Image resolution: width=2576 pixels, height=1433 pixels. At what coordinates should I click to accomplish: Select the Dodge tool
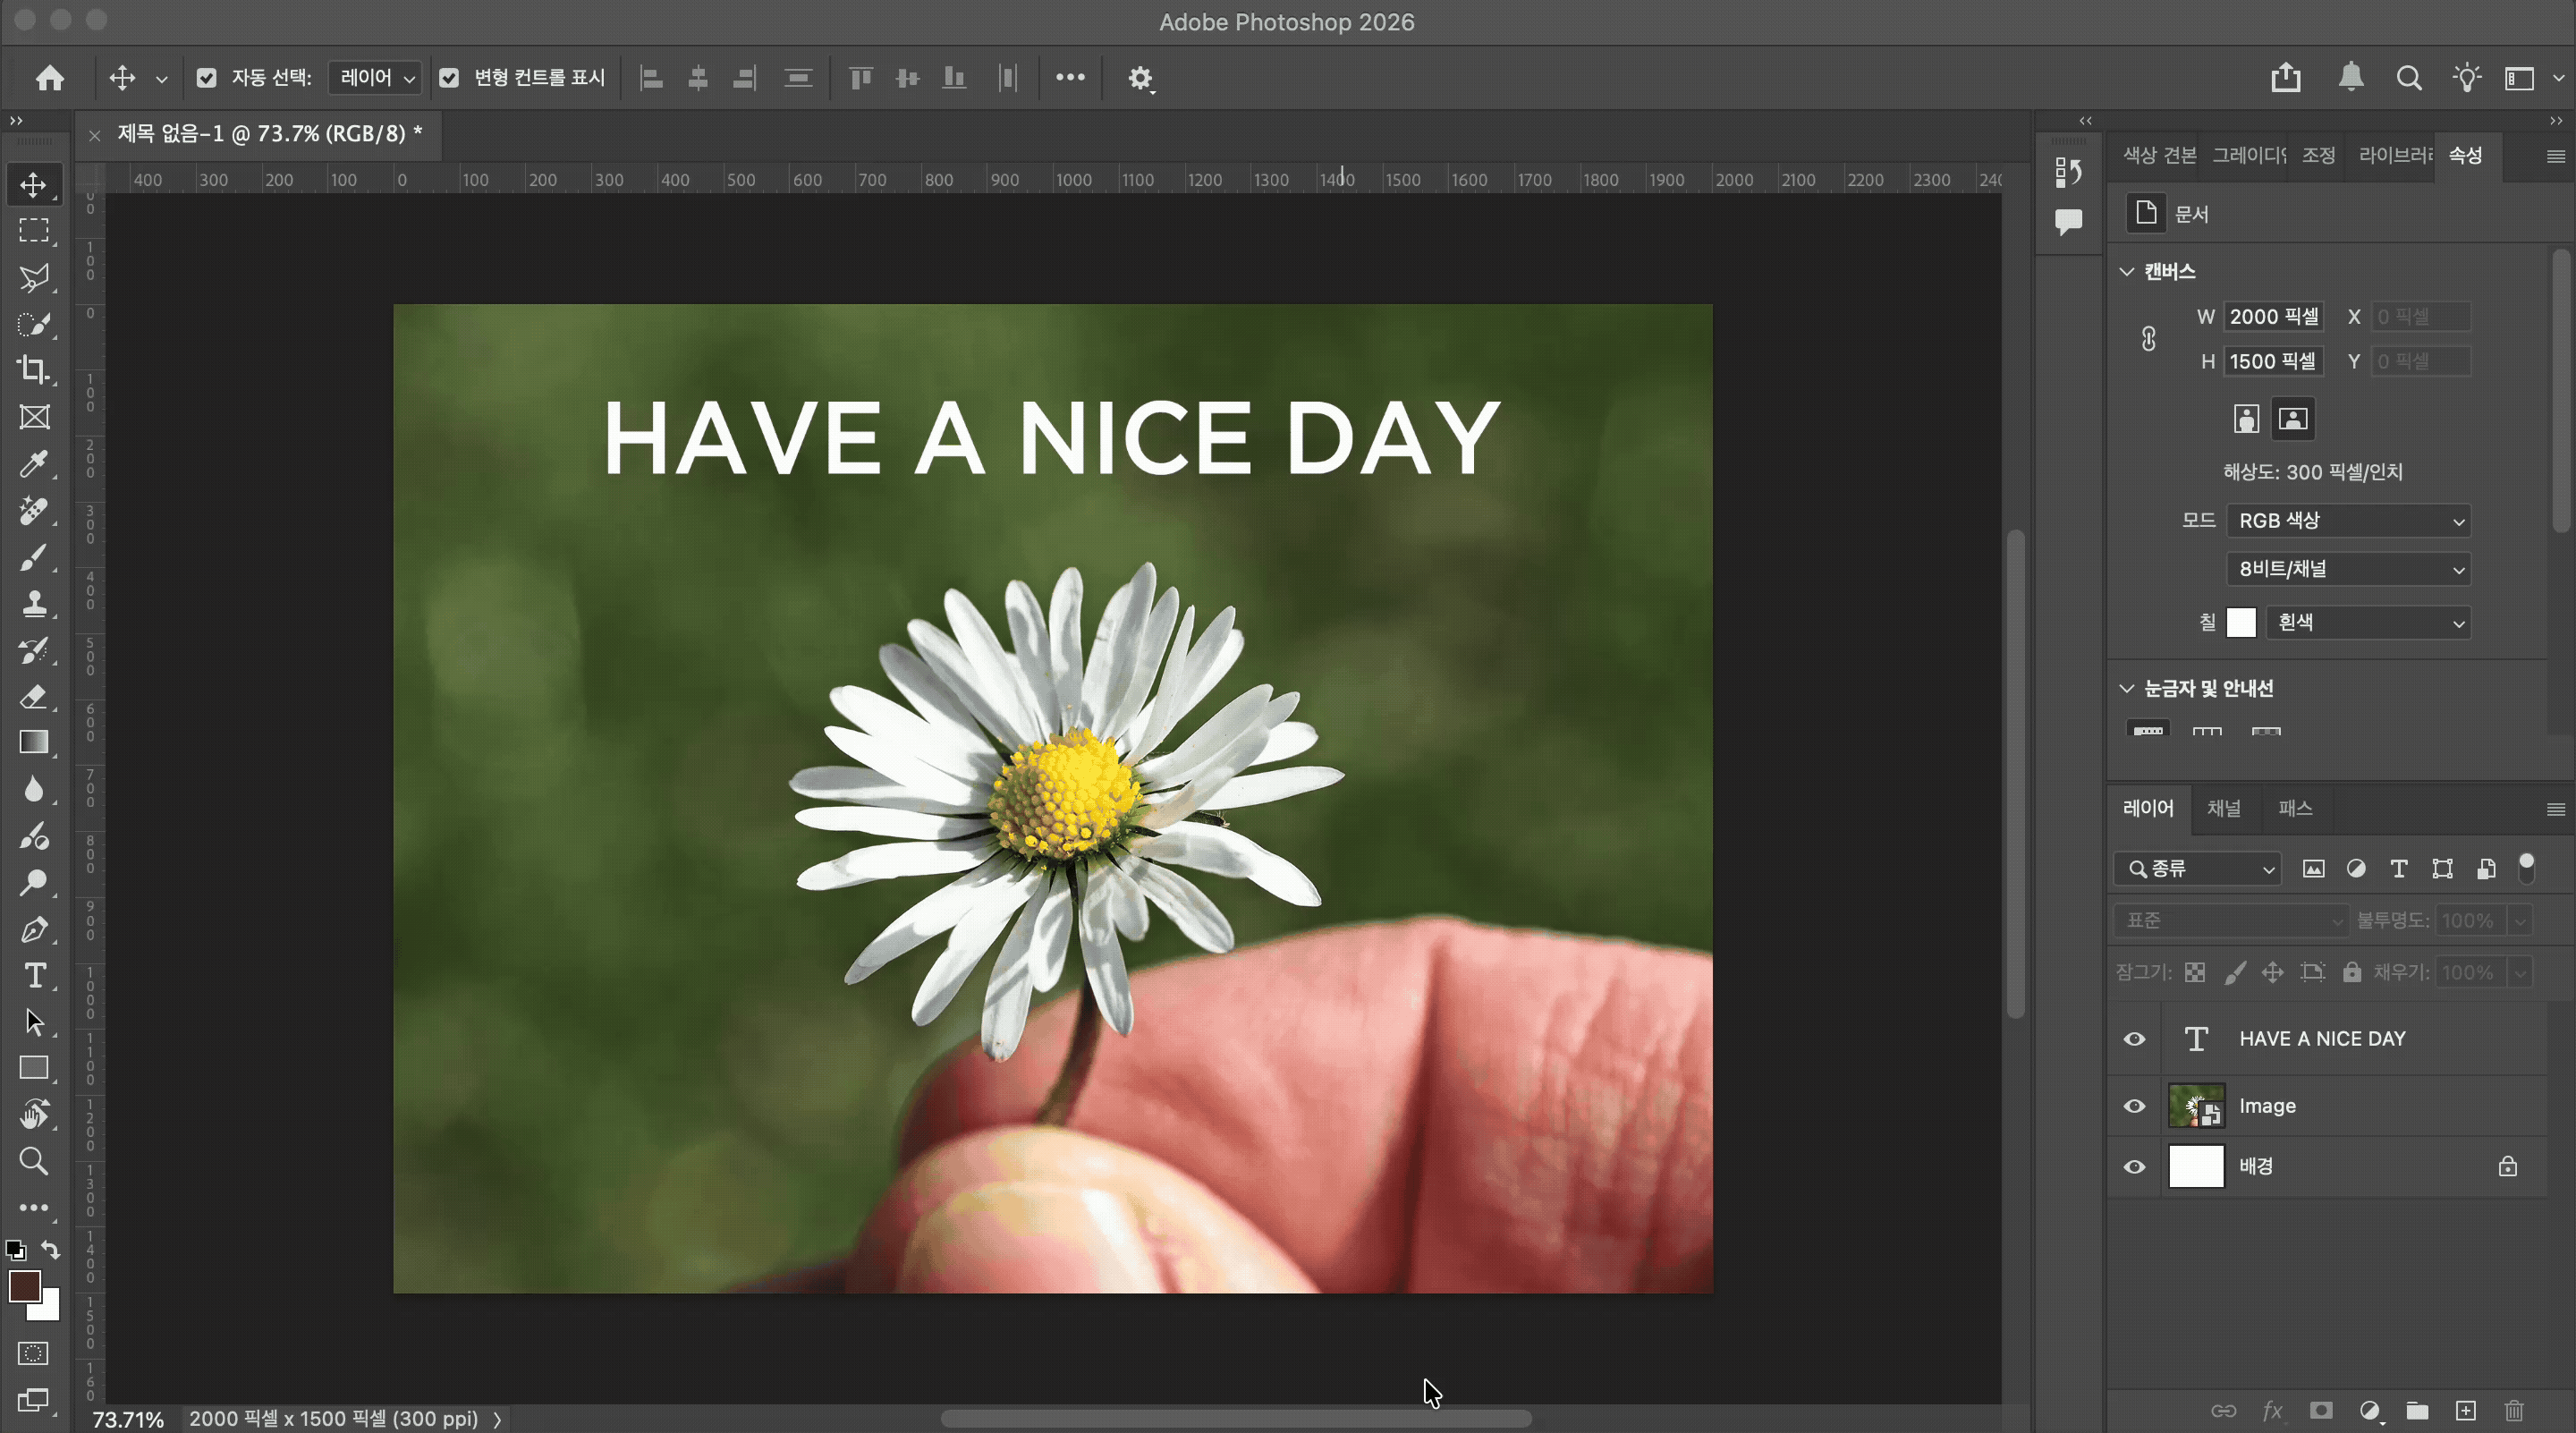[34, 882]
